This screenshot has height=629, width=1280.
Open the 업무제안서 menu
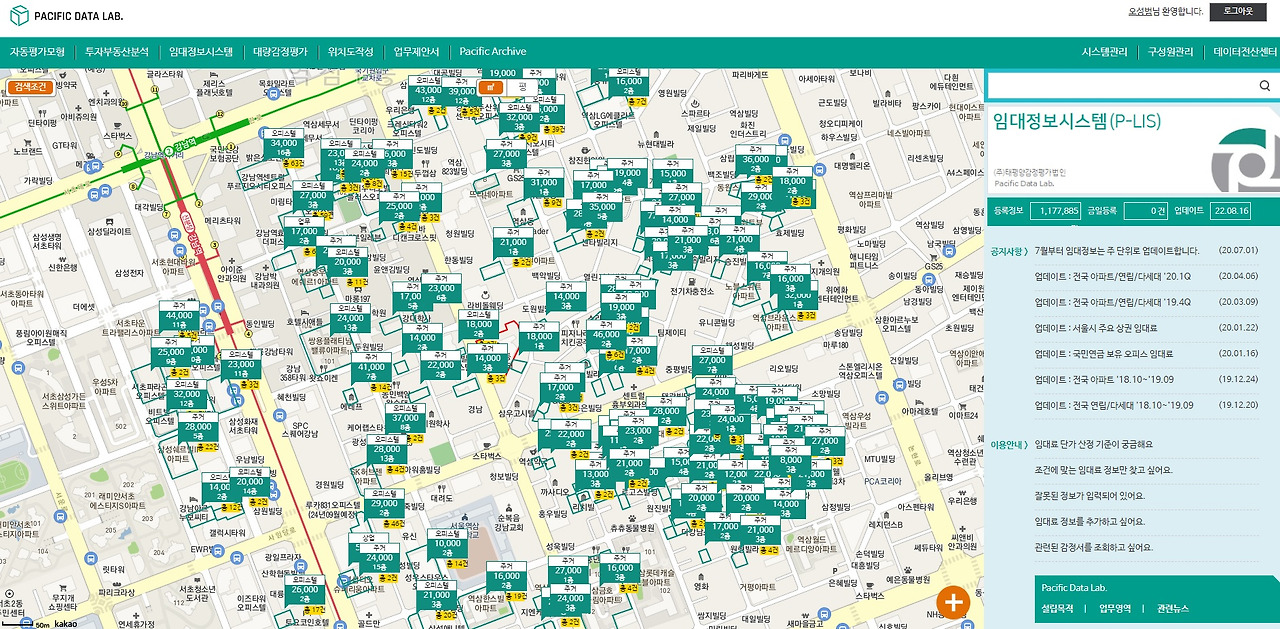[x=416, y=51]
